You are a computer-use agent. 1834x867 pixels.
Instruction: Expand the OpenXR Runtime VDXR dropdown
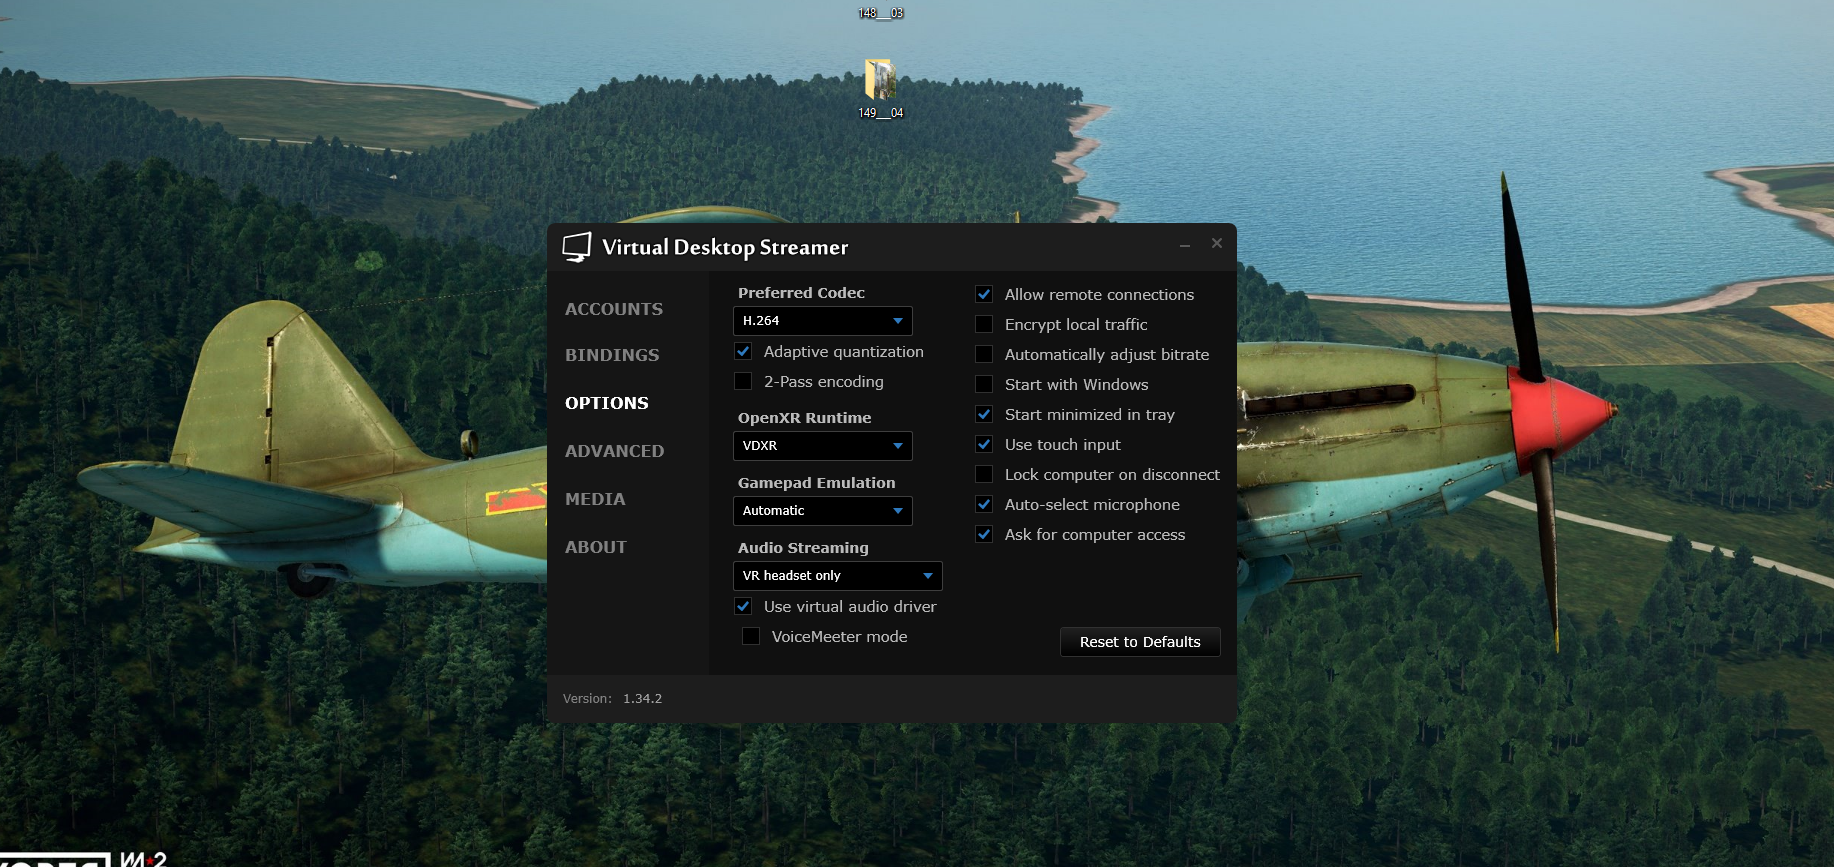(823, 446)
